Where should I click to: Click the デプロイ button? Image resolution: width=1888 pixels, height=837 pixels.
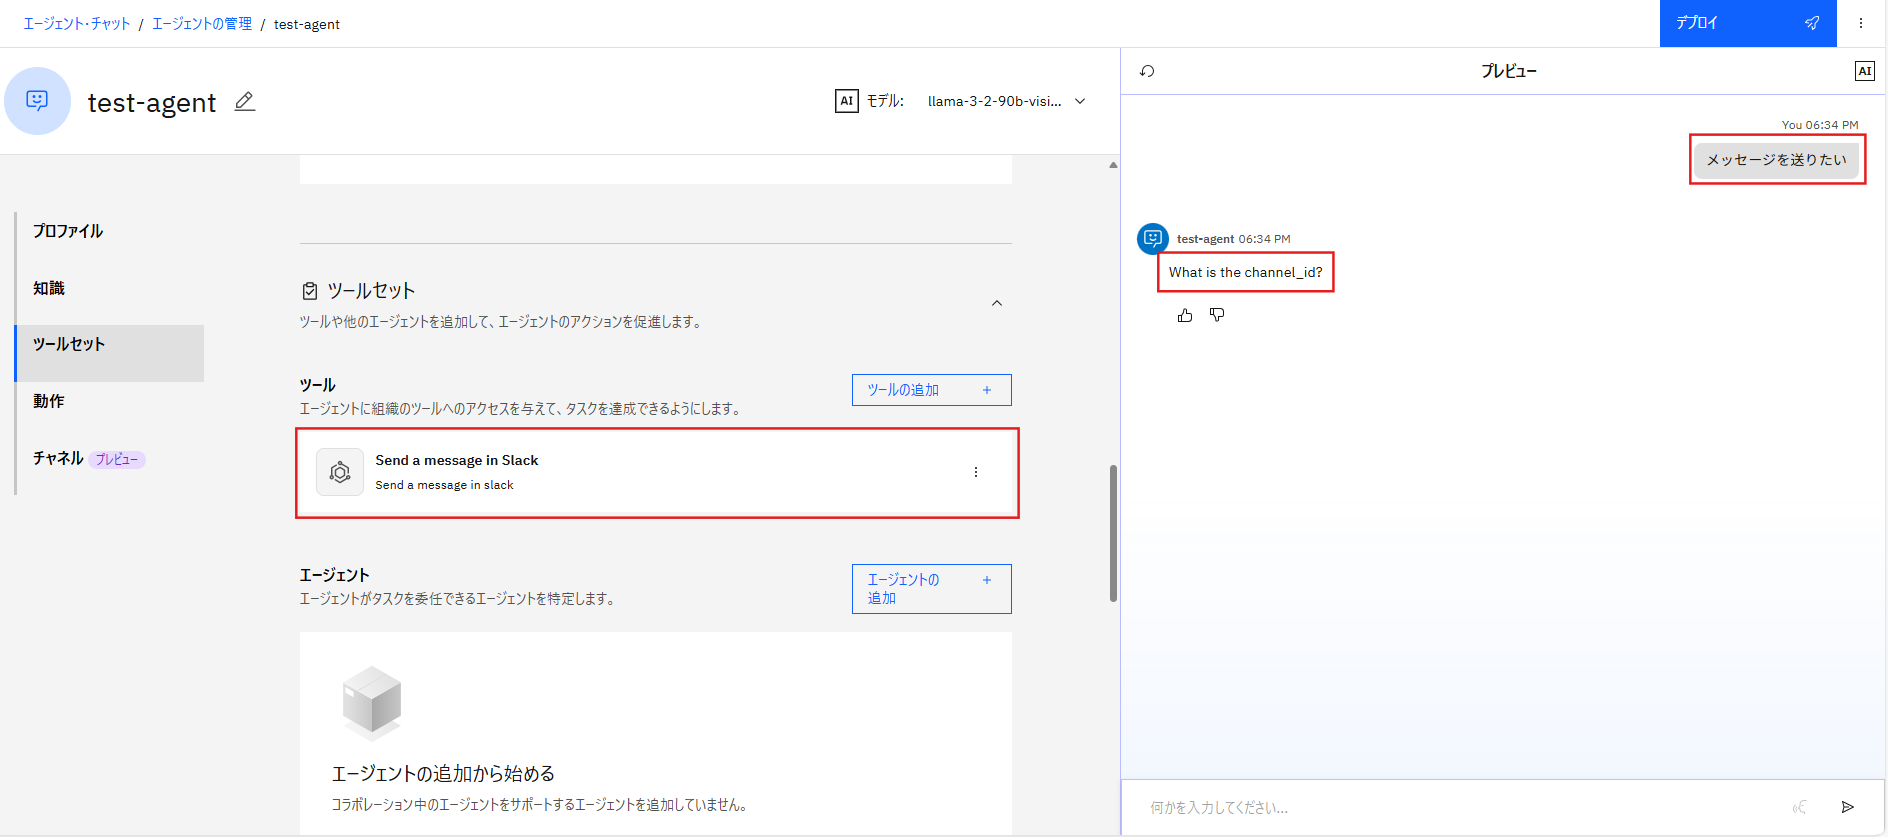tap(1748, 23)
